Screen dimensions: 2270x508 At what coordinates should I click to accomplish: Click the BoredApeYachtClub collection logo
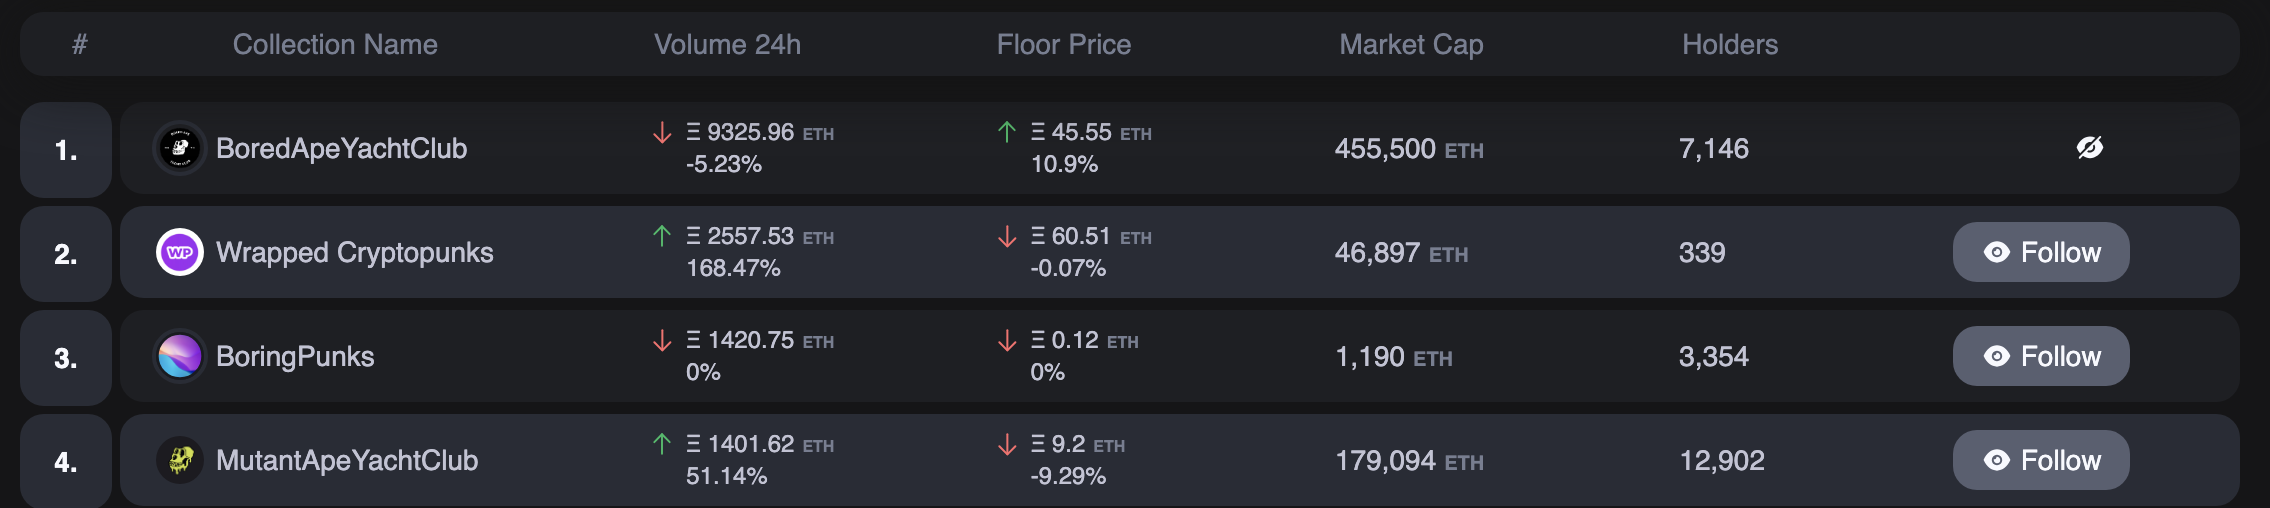pyautogui.click(x=180, y=148)
